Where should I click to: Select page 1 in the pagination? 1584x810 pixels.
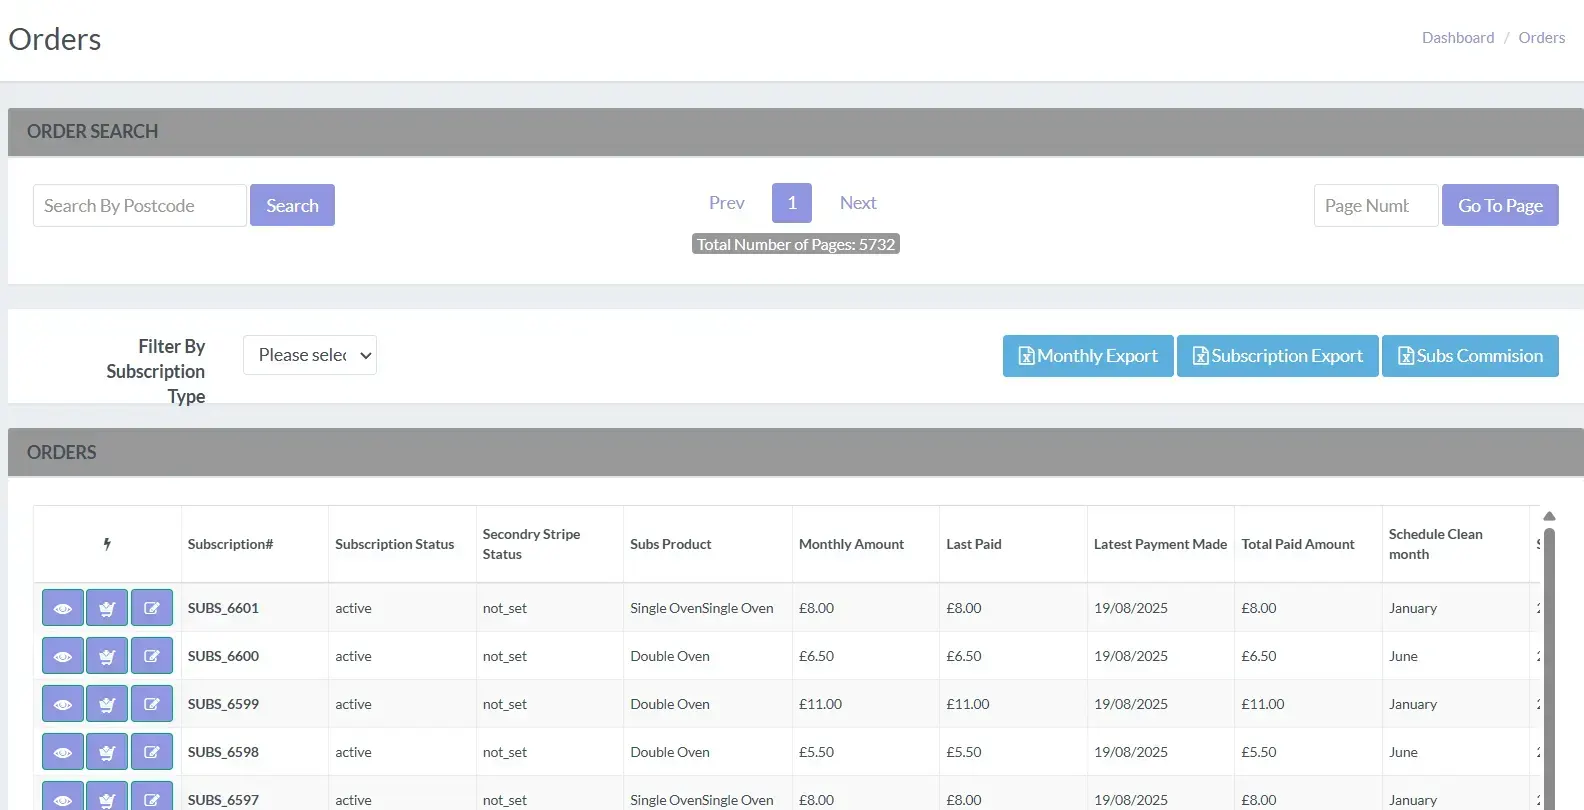click(x=791, y=203)
